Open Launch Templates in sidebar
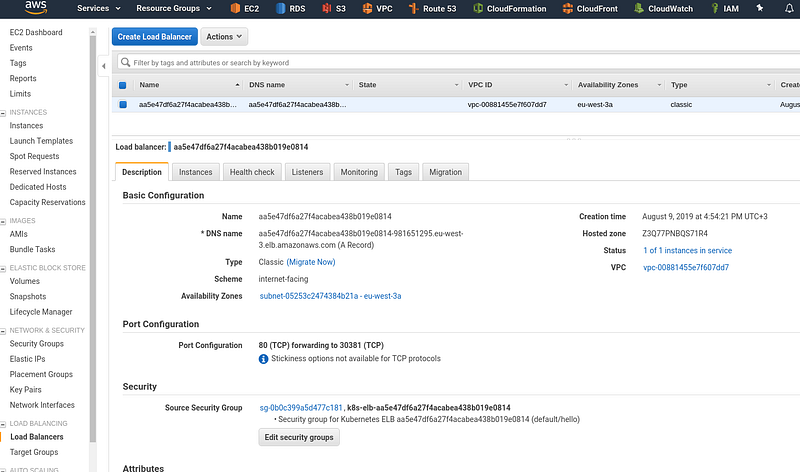800x472 pixels. (x=41, y=141)
